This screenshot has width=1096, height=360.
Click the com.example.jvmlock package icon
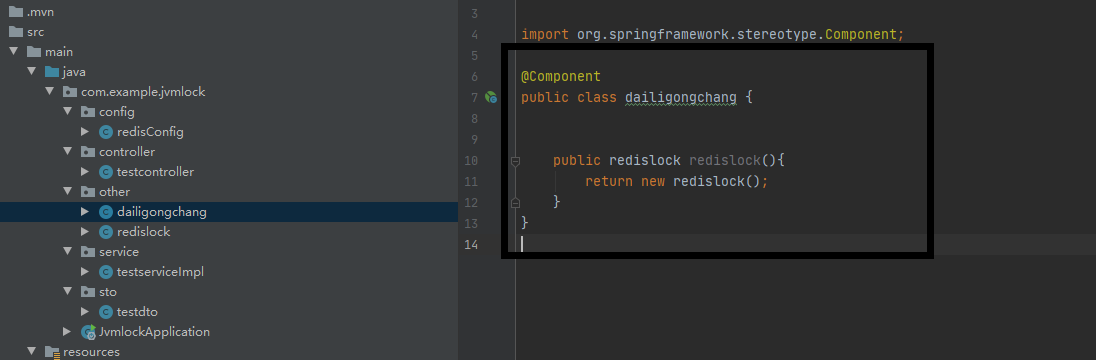(x=70, y=92)
